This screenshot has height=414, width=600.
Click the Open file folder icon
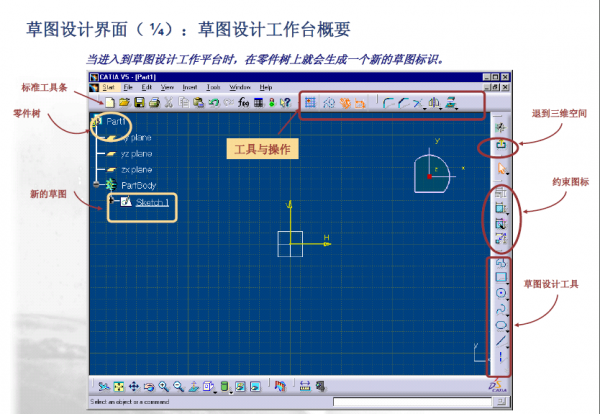(124, 102)
